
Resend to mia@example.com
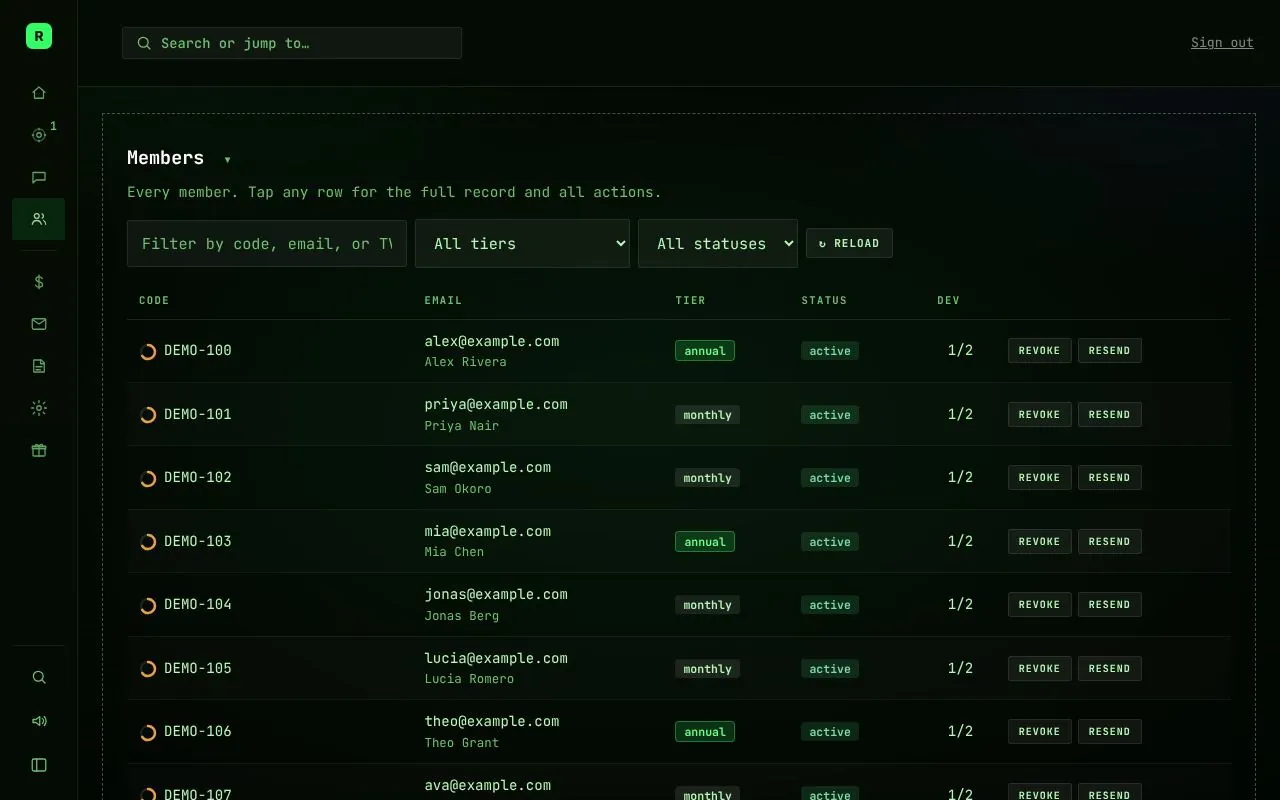[x=1109, y=541]
